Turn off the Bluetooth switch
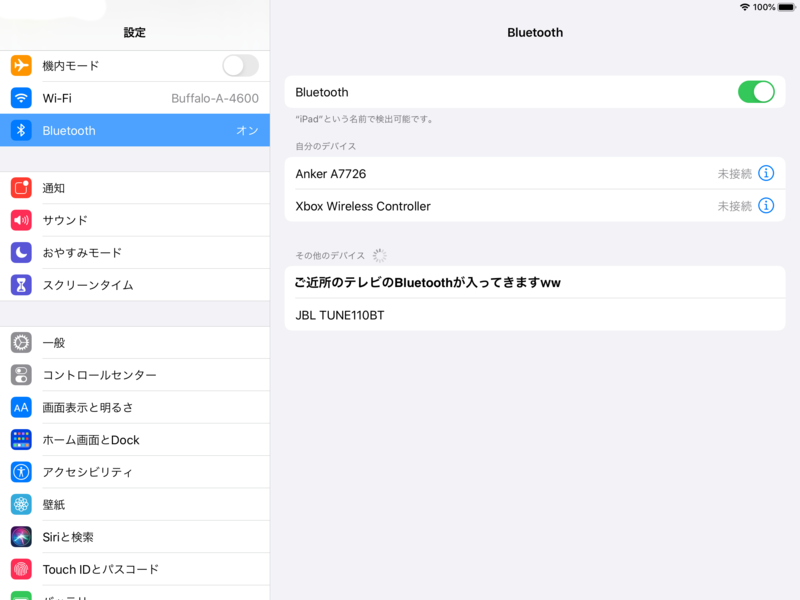This screenshot has width=800, height=600. click(756, 92)
